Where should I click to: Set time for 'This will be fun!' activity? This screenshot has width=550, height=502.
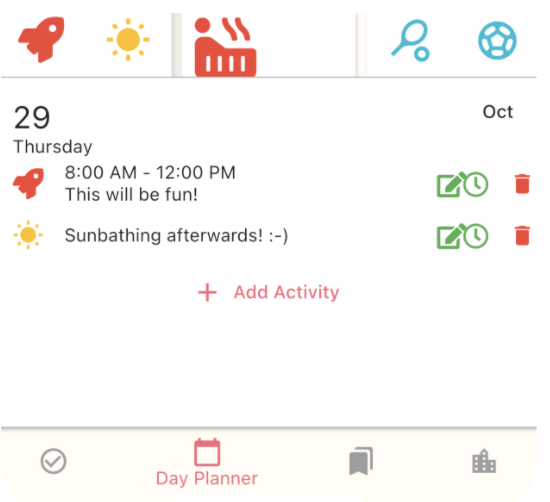pos(476,184)
